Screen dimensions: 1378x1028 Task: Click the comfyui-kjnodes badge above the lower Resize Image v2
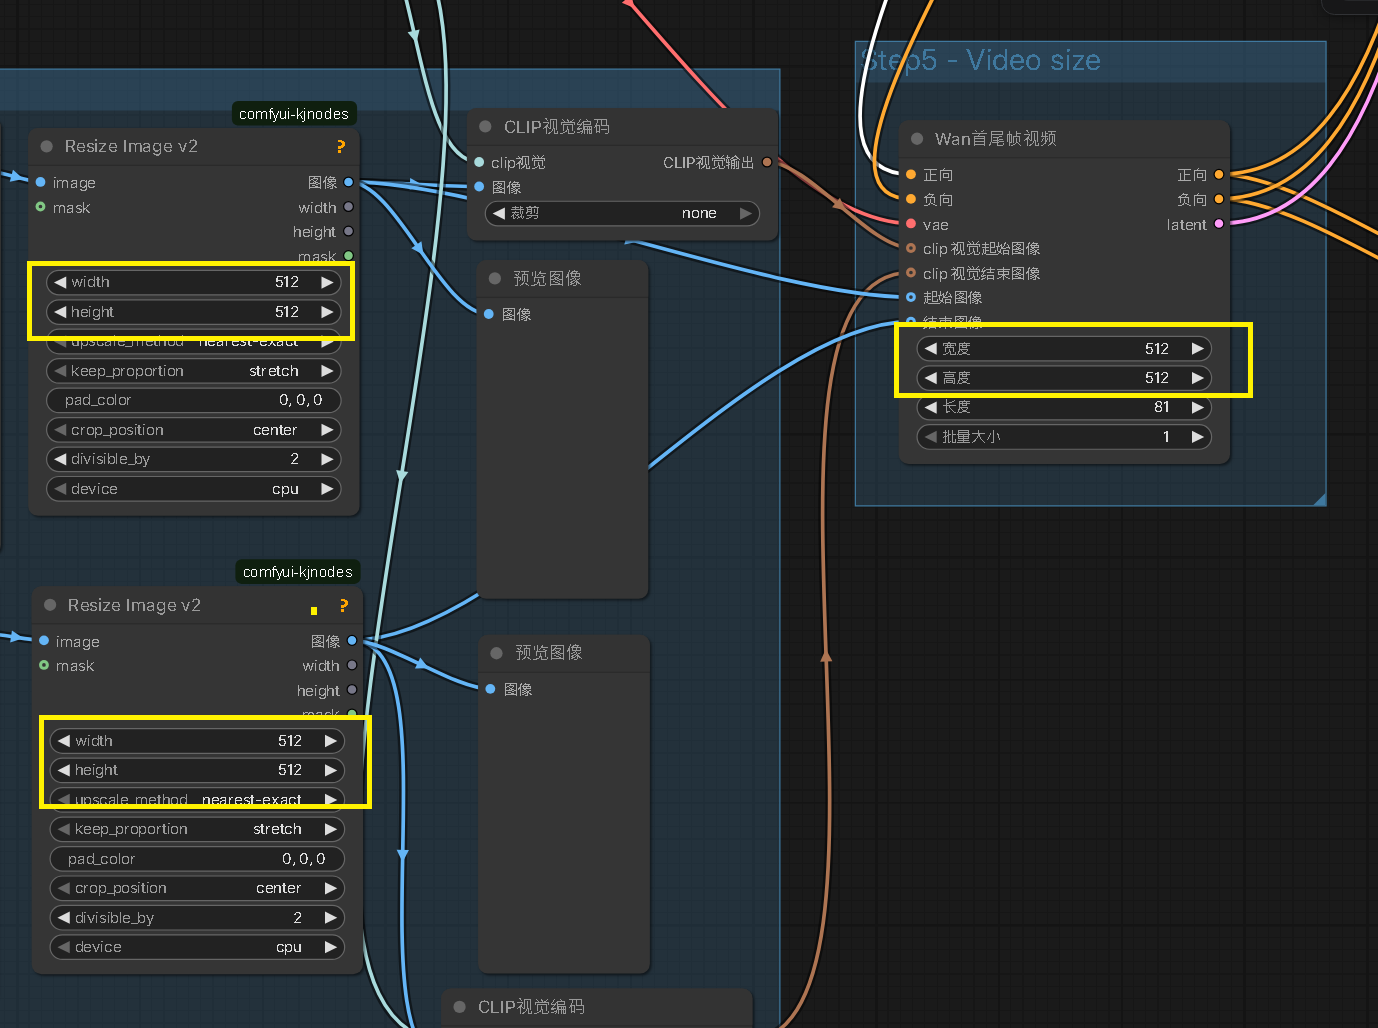coord(298,572)
